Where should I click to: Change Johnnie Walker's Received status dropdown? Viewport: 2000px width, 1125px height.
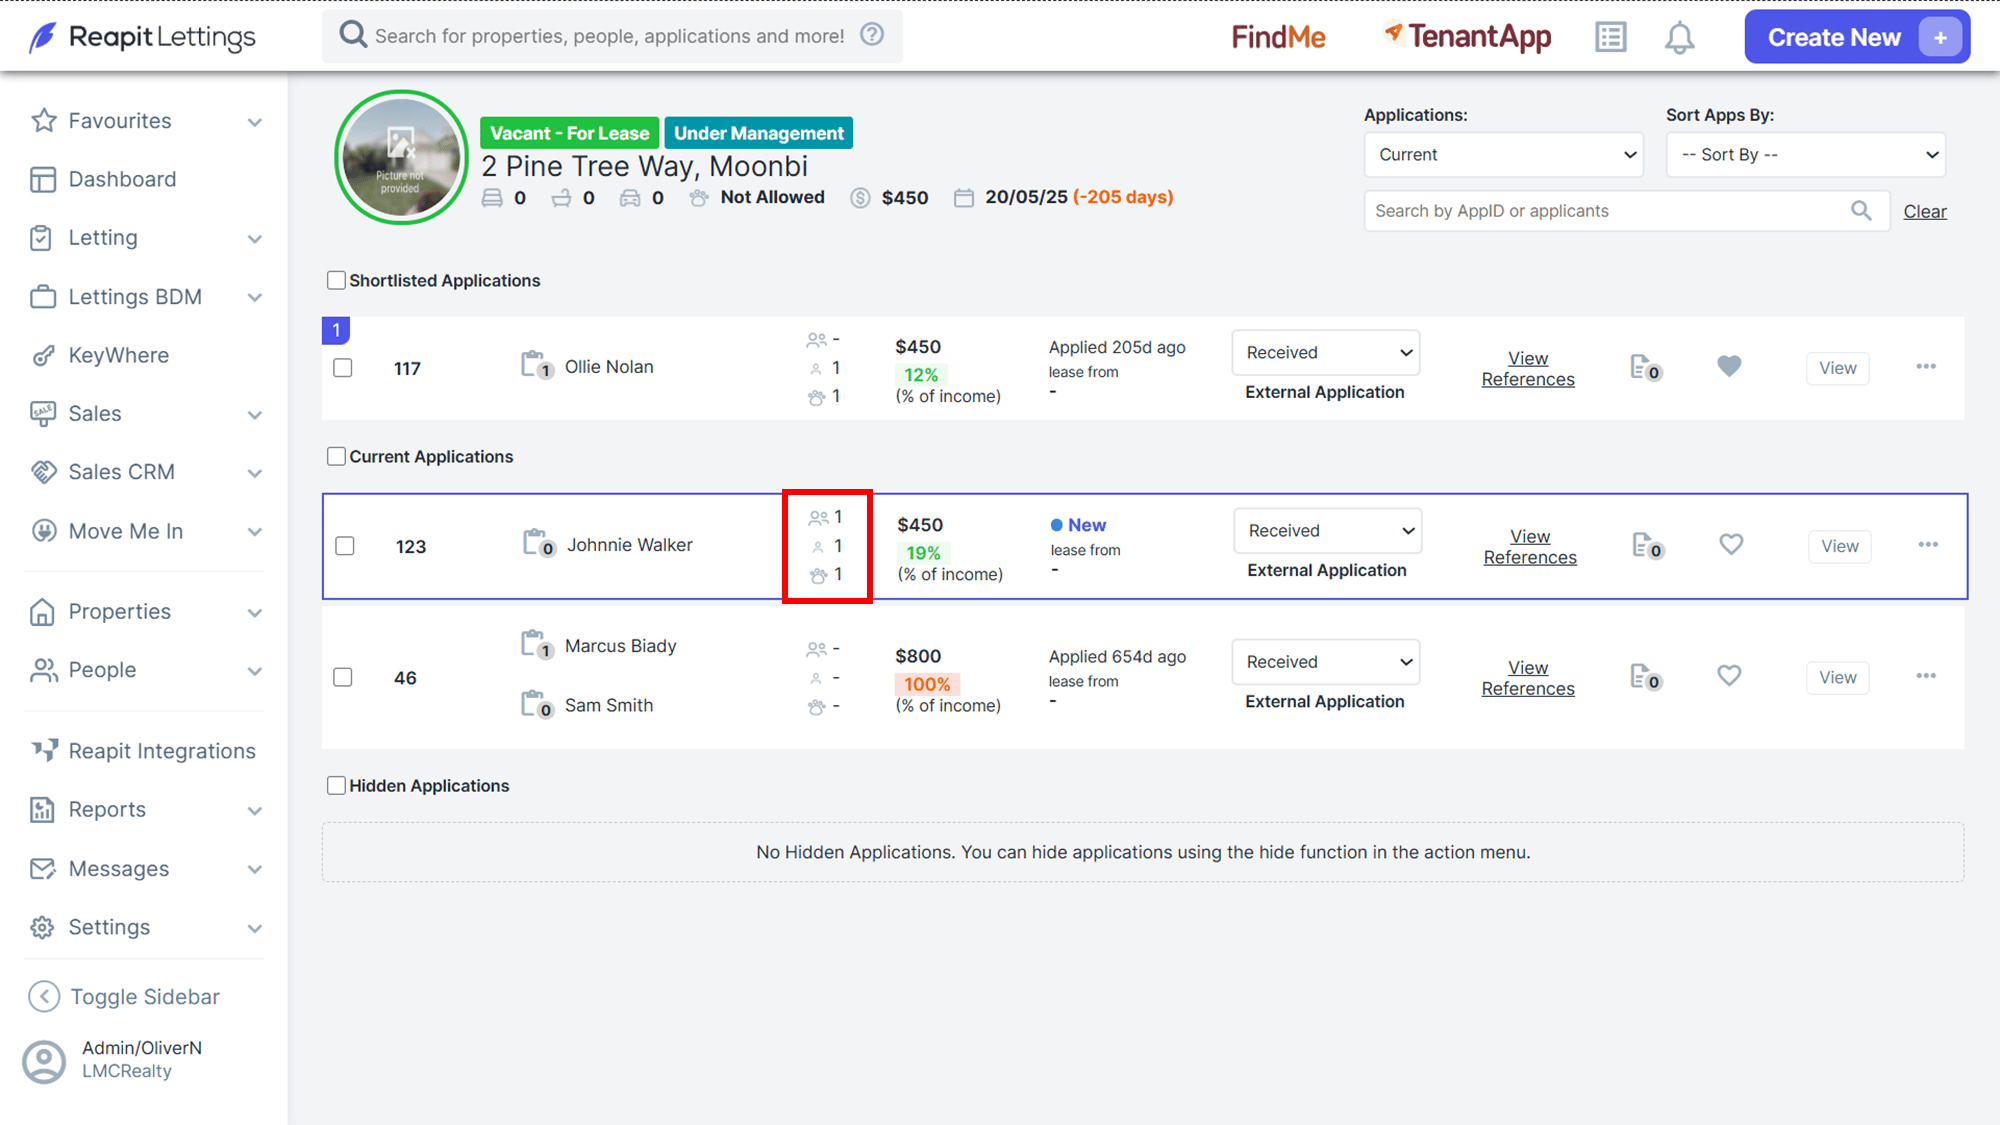tap(1327, 531)
